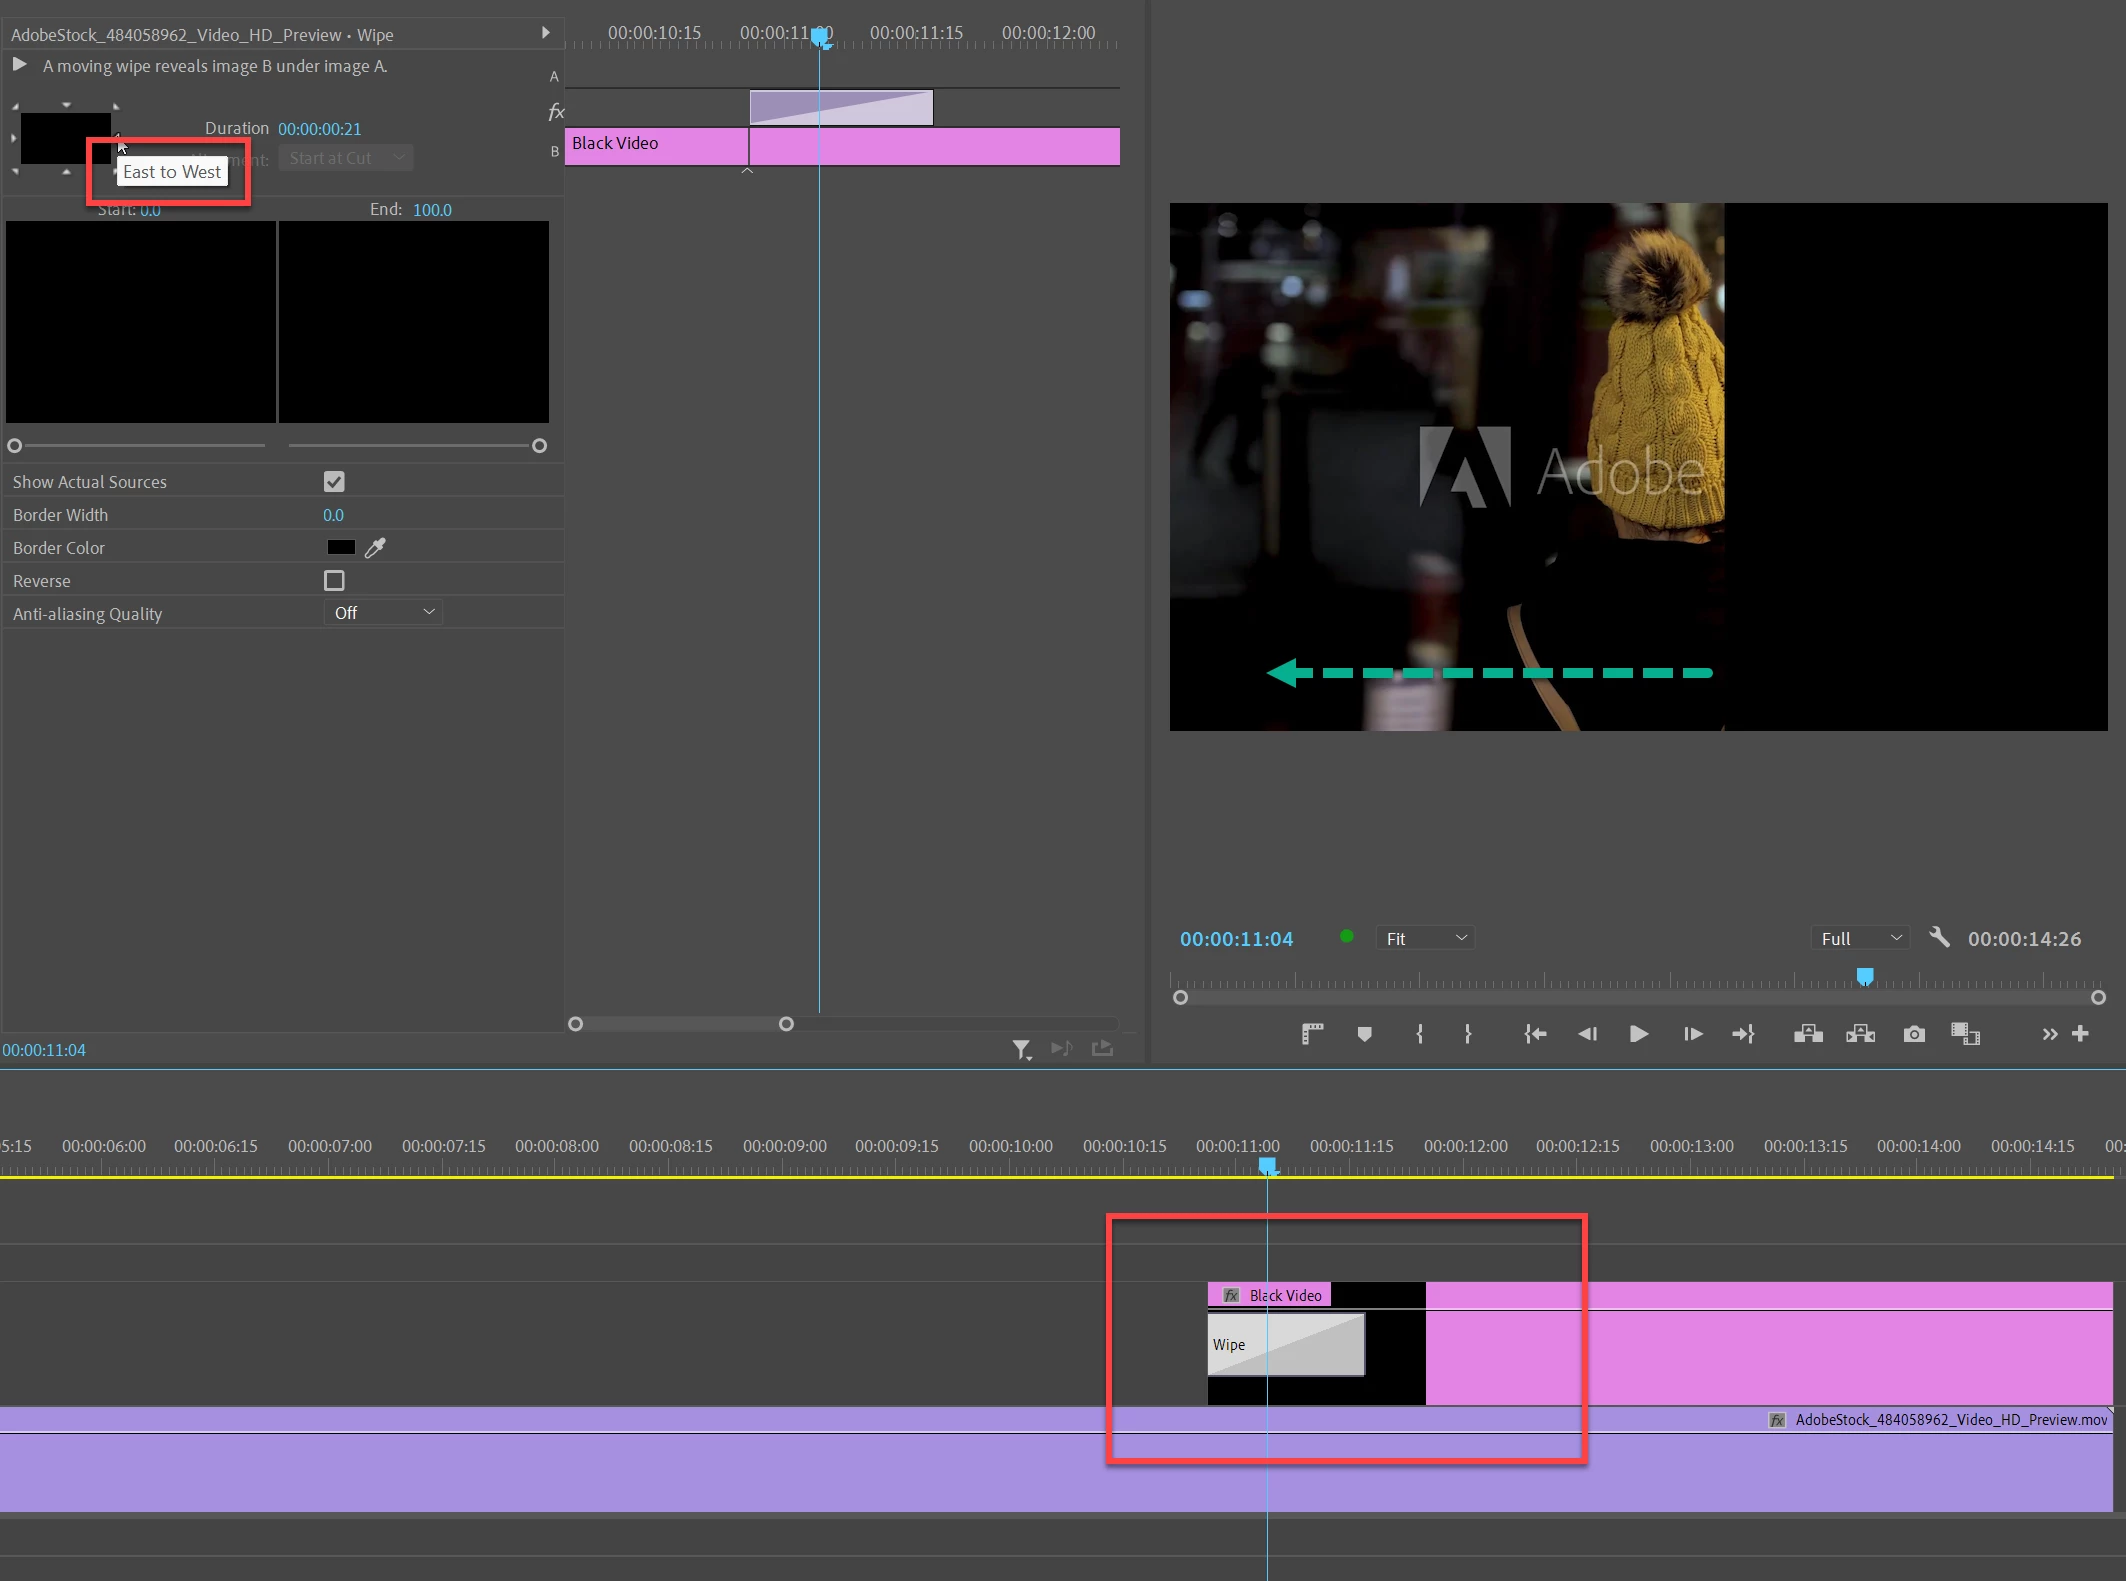Click the Button Editor plus icon
Image resolution: width=2126 pixels, height=1581 pixels.
pyautogui.click(x=2080, y=1034)
